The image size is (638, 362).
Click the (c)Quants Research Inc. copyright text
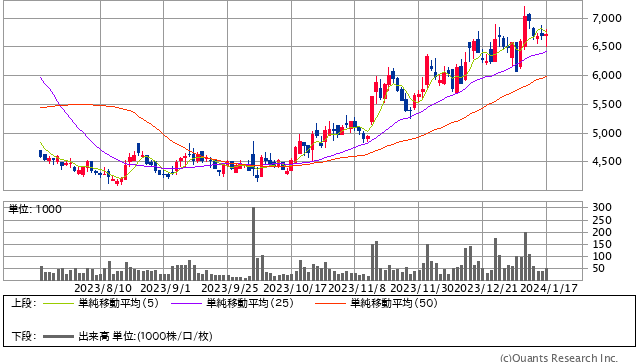click(559, 358)
